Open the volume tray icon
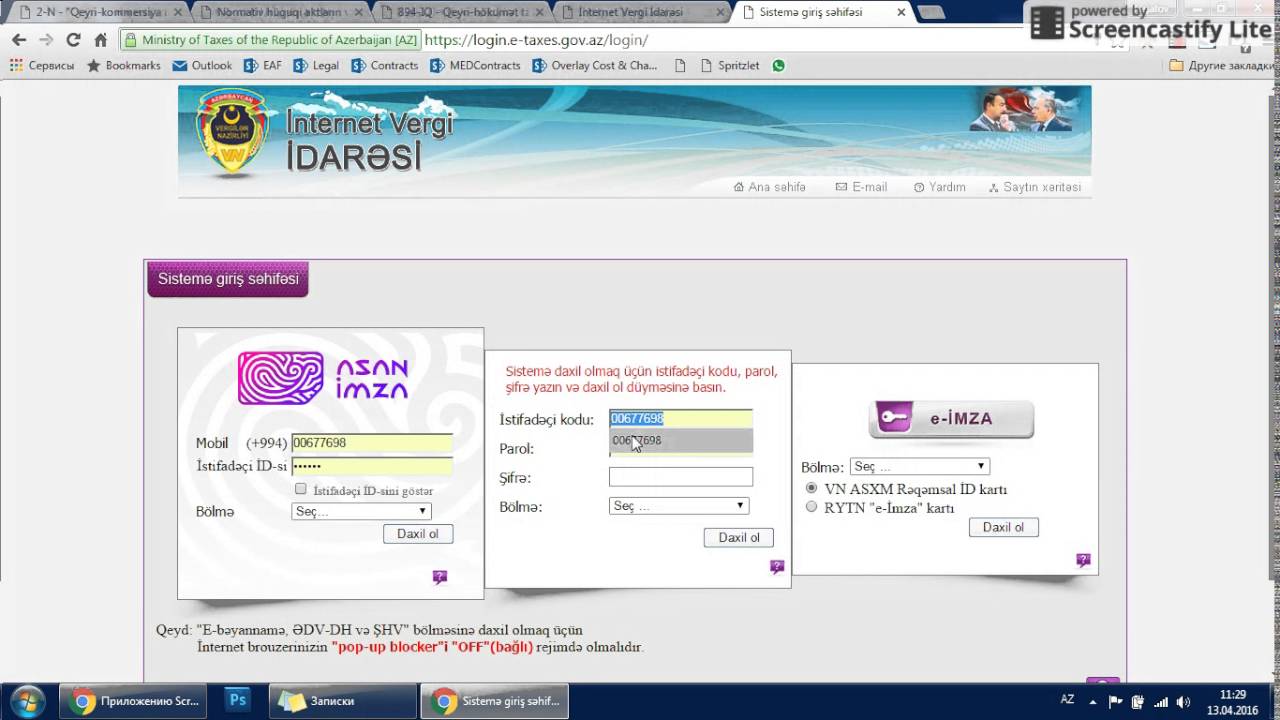 point(1183,701)
